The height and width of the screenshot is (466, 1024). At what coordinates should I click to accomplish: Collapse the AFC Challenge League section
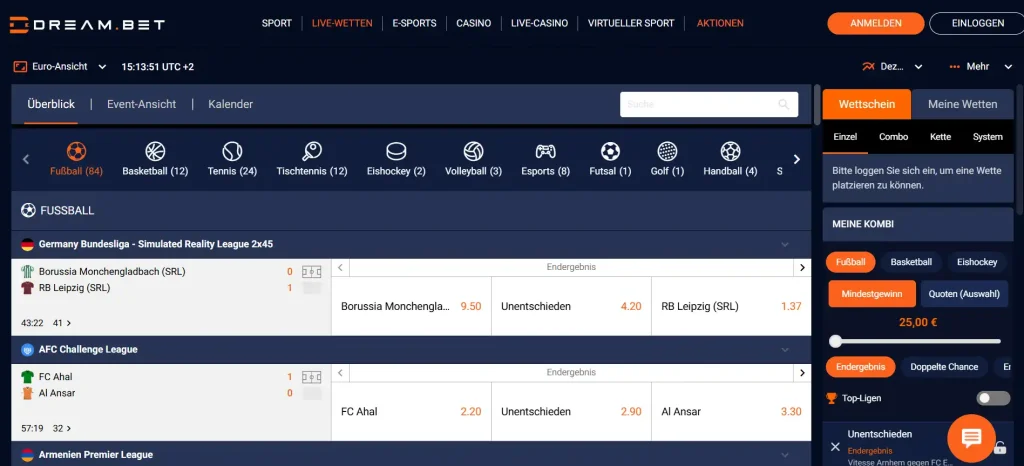tap(785, 350)
